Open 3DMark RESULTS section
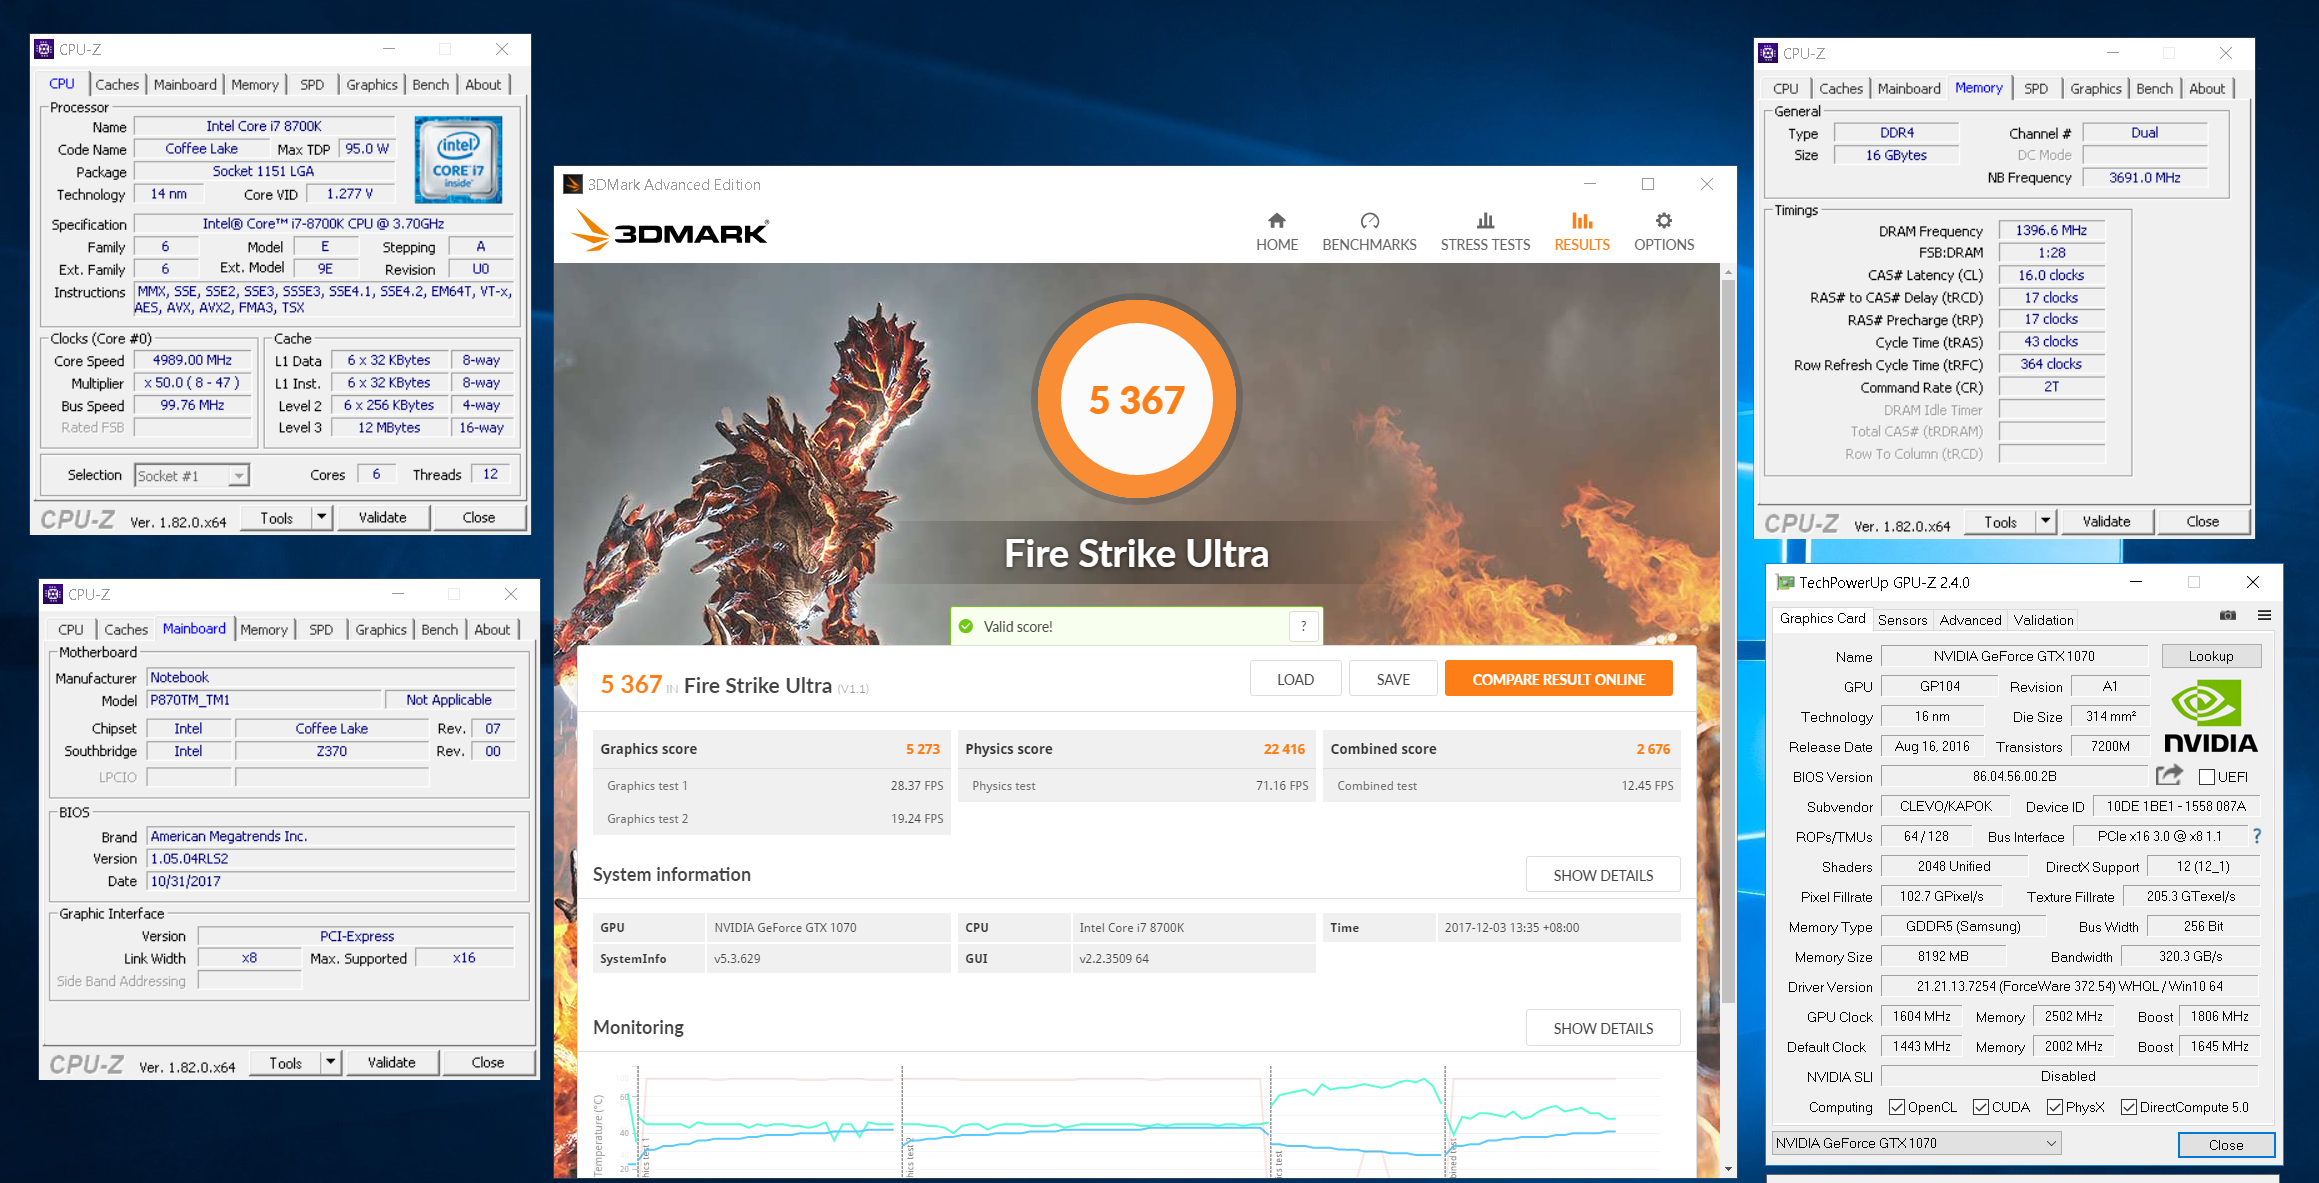The width and height of the screenshot is (2319, 1183). tap(1582, 232)
